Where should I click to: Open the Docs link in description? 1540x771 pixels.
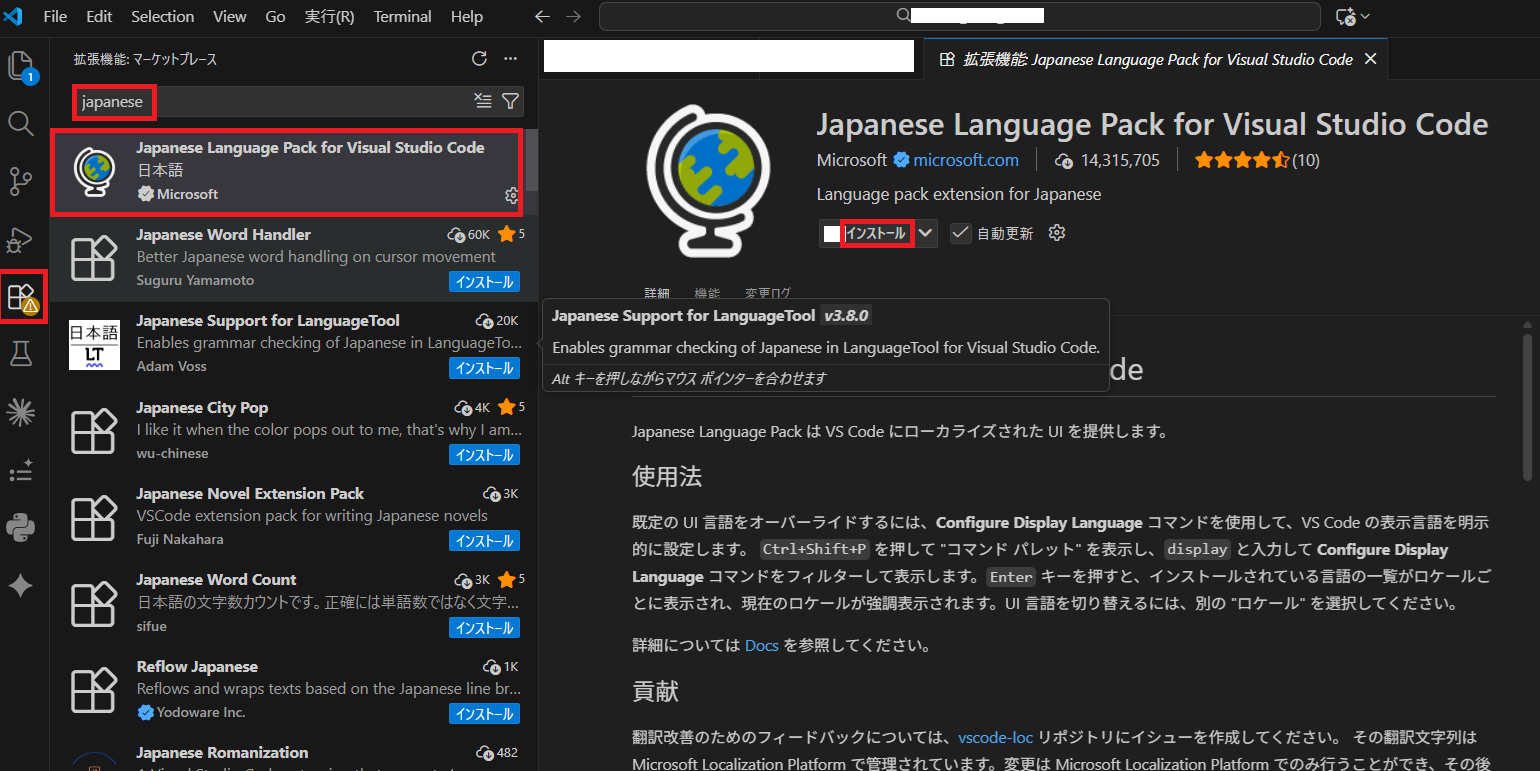click(761, 646)
